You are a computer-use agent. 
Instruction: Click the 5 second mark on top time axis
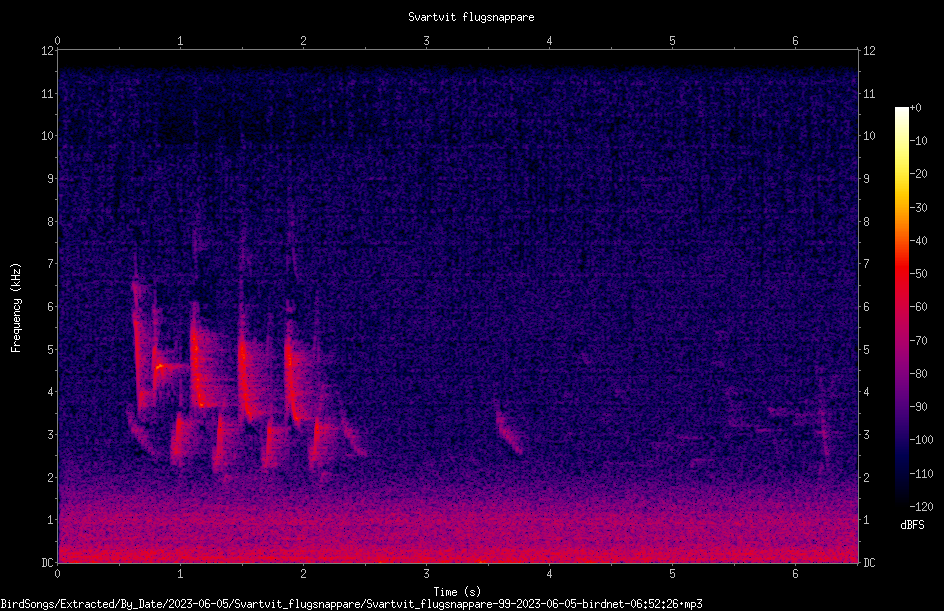point(672,41)
